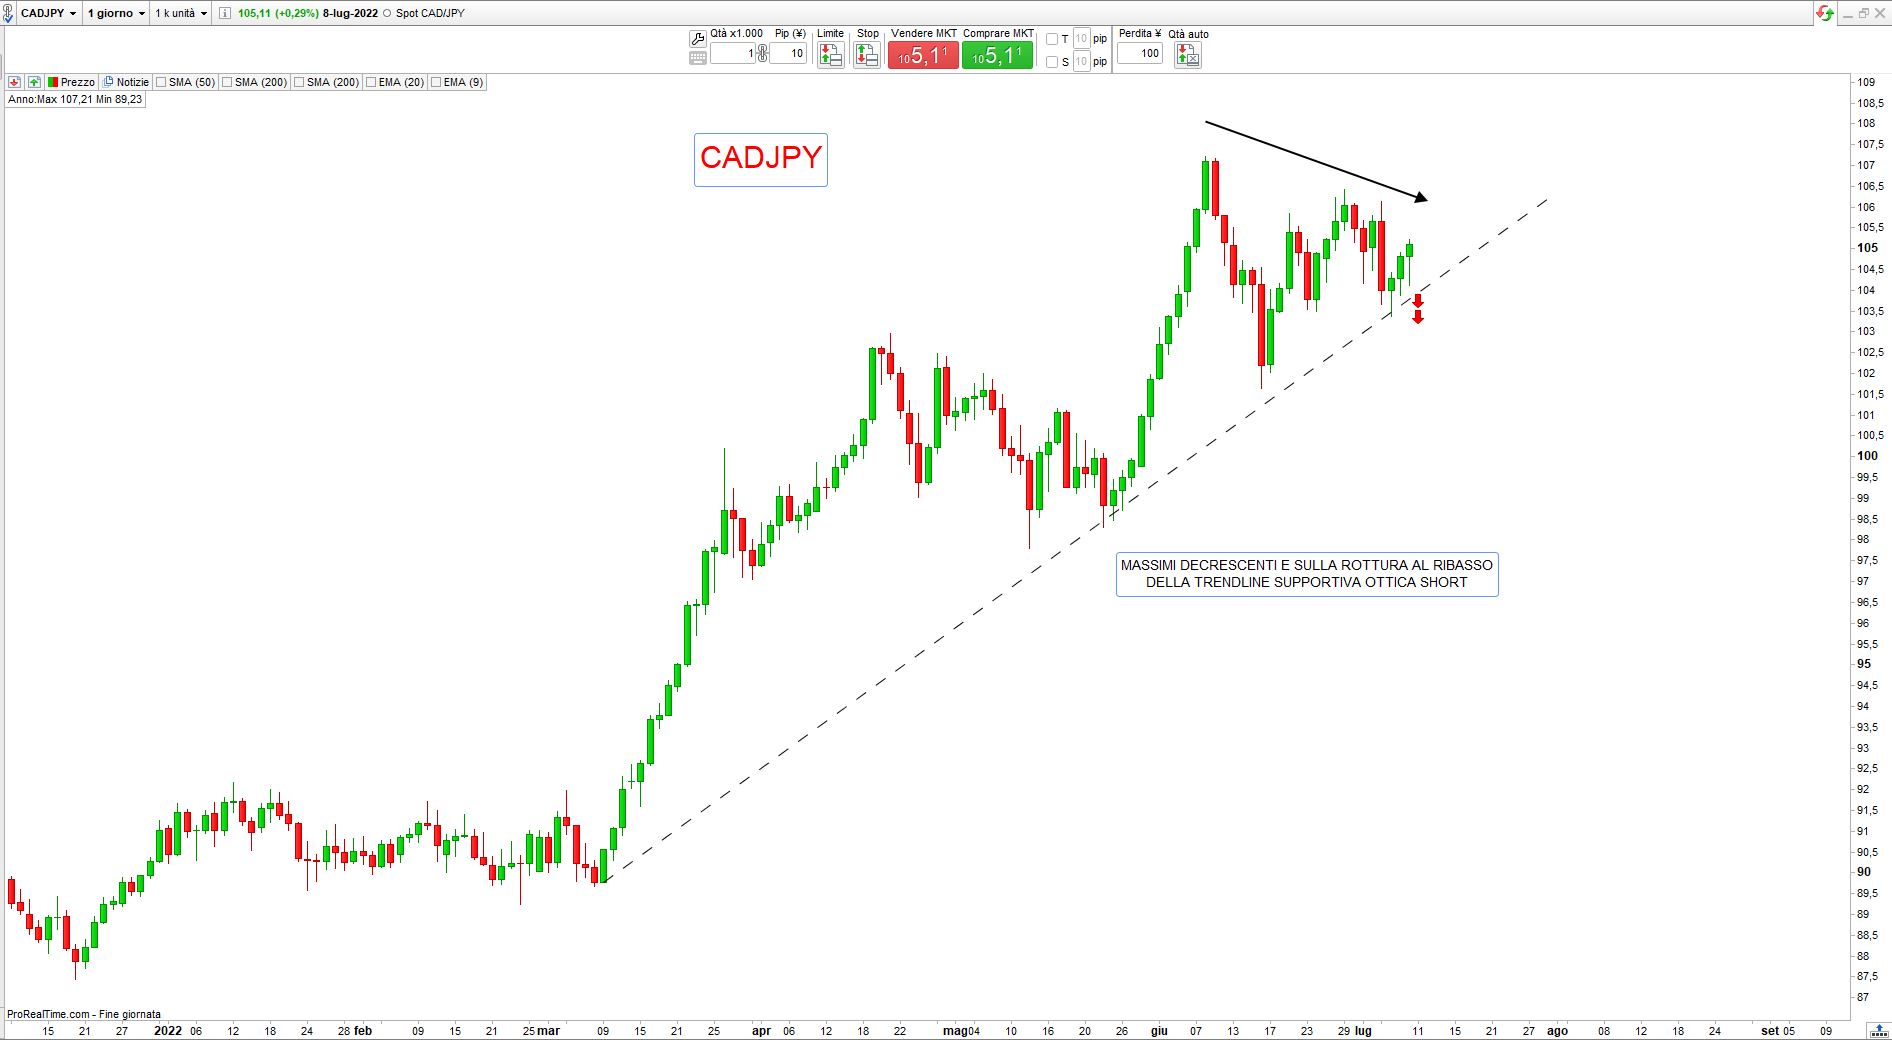
Task: Toggle the SMA (50) checkbox
Action: [161, 82]
